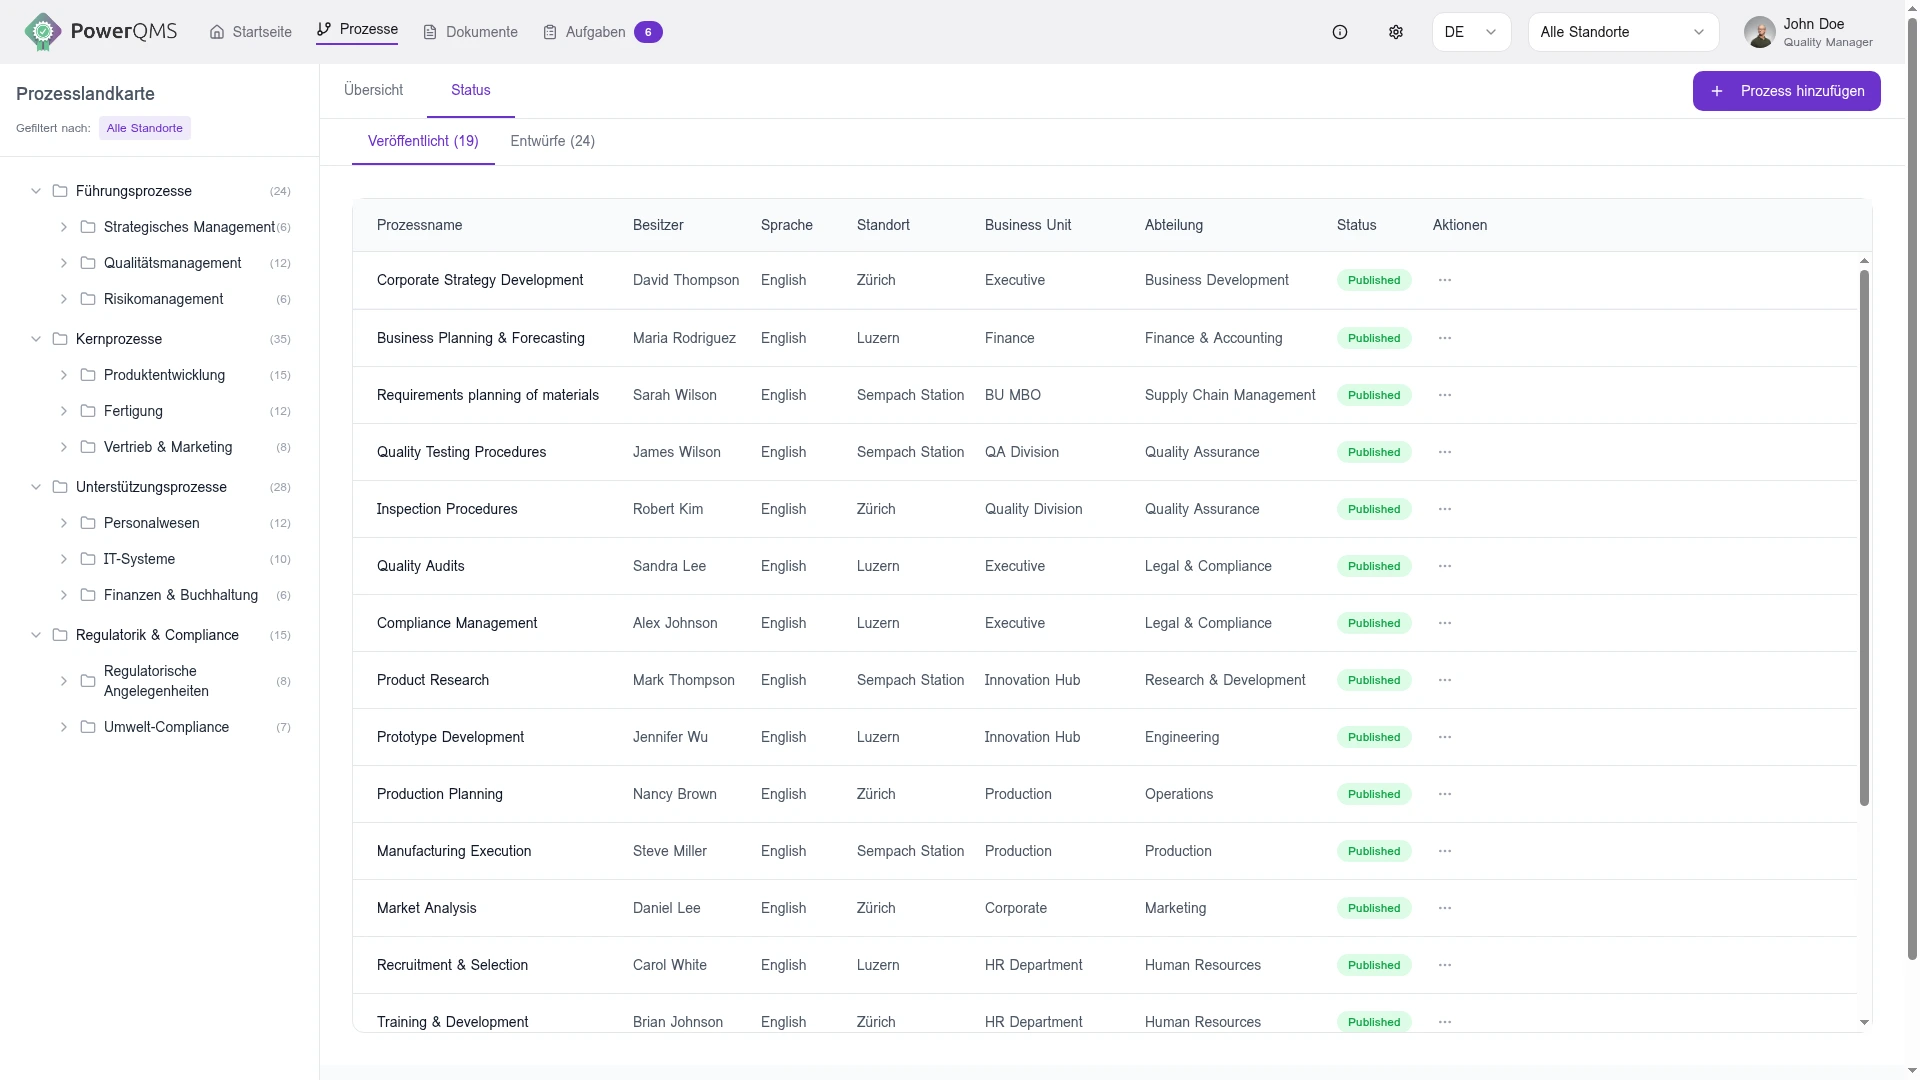Open actions menu for Compliance Management row
The height and width of the screenshot is (1080, 1920).
[1445, 623]
